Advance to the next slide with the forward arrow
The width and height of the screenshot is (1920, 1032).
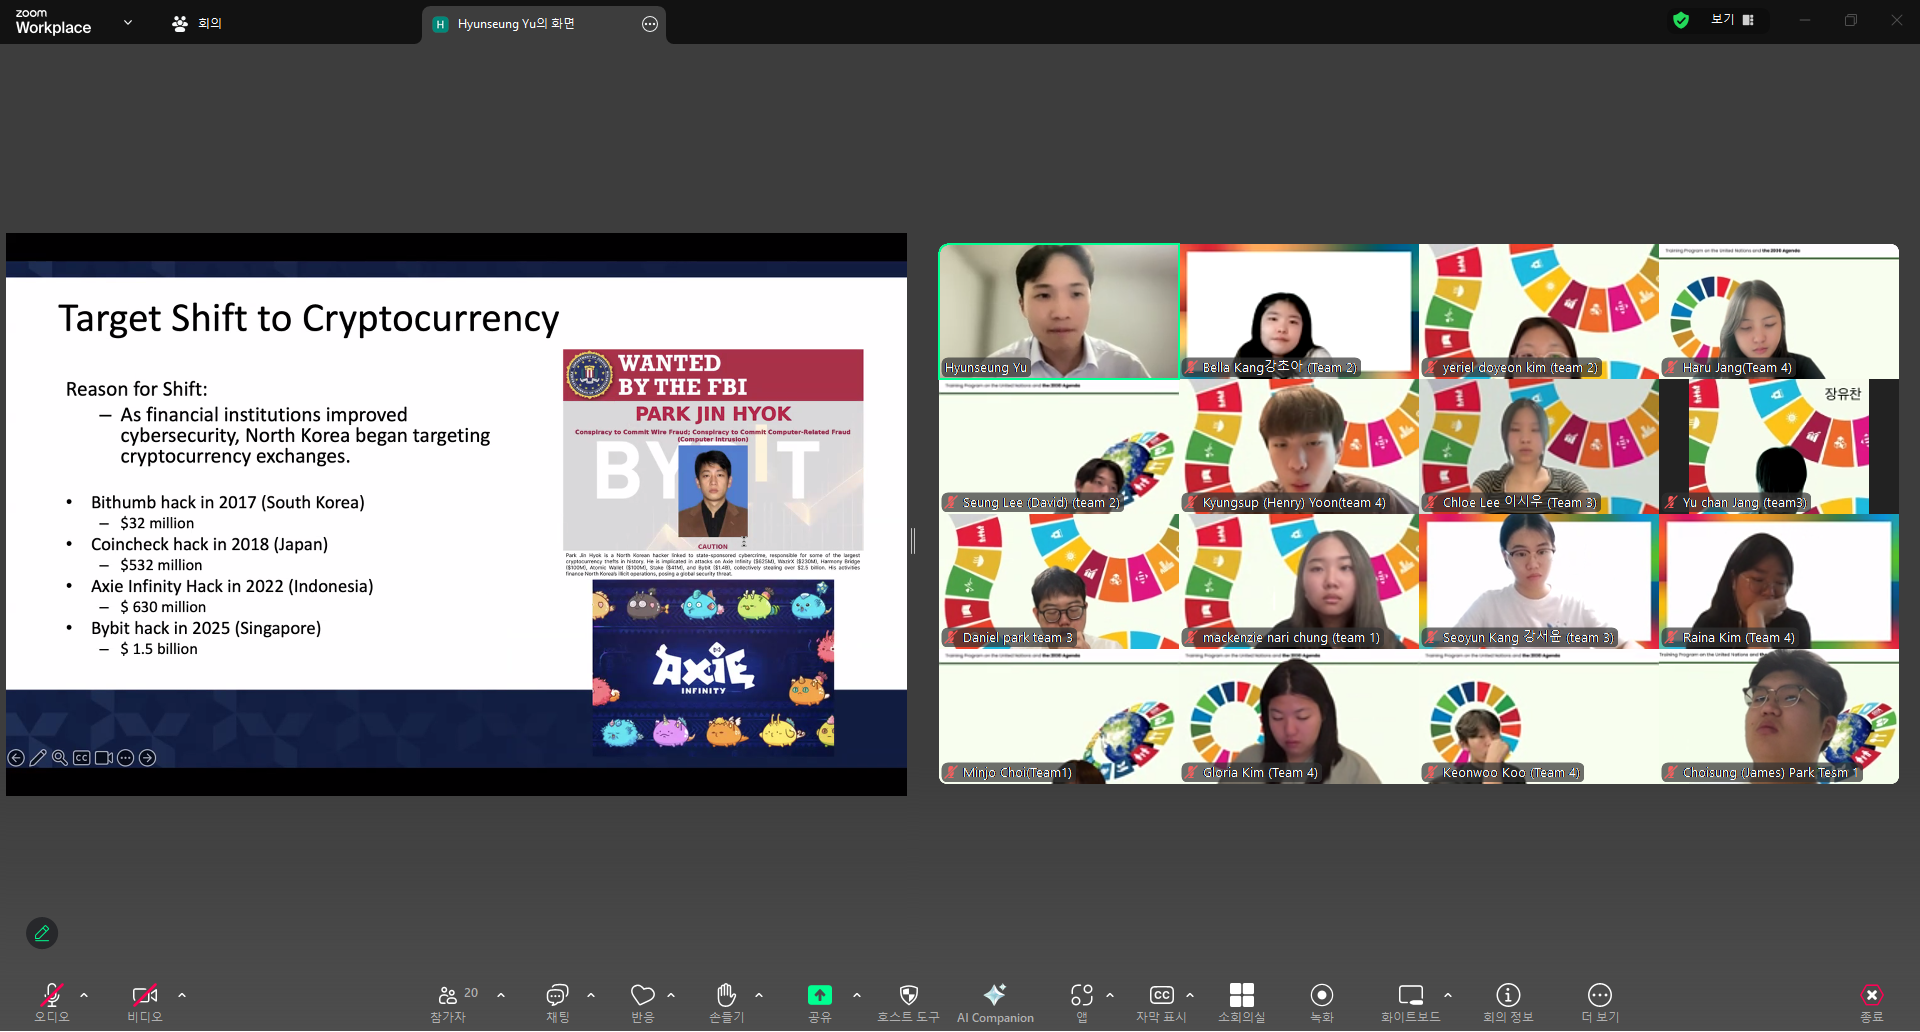[x=147, y=758]
